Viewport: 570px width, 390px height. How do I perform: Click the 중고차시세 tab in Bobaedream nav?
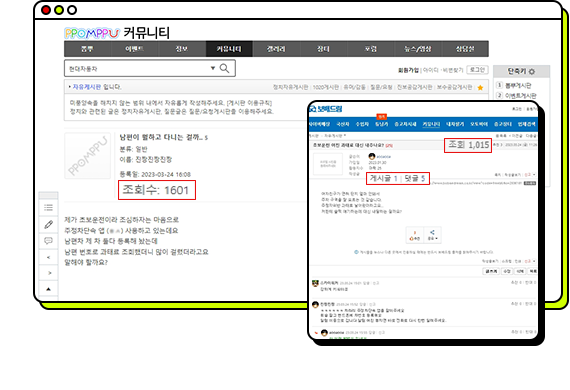click(405, 124)
